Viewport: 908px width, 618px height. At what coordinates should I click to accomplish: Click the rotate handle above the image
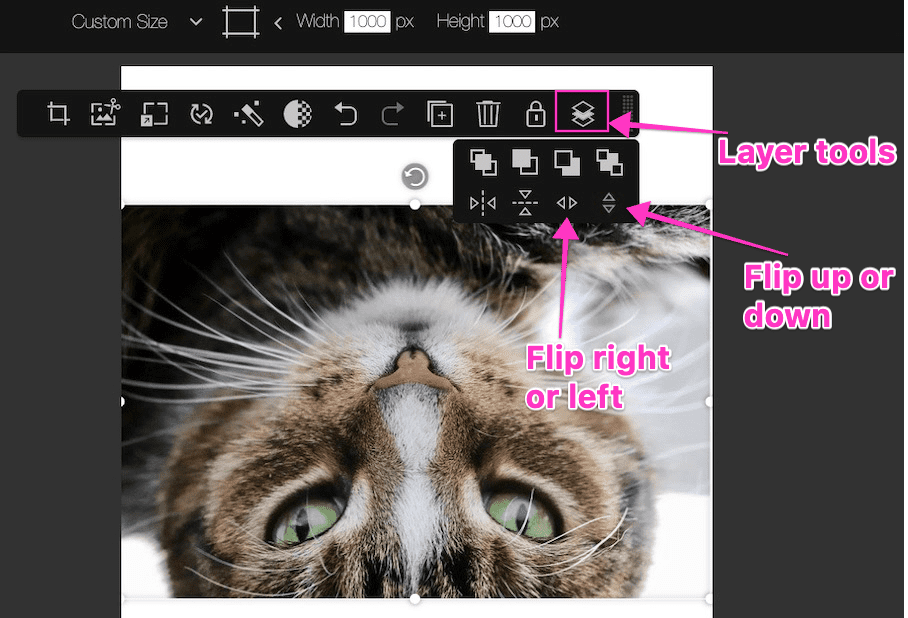pyautogui.click(x=414, y=178)
